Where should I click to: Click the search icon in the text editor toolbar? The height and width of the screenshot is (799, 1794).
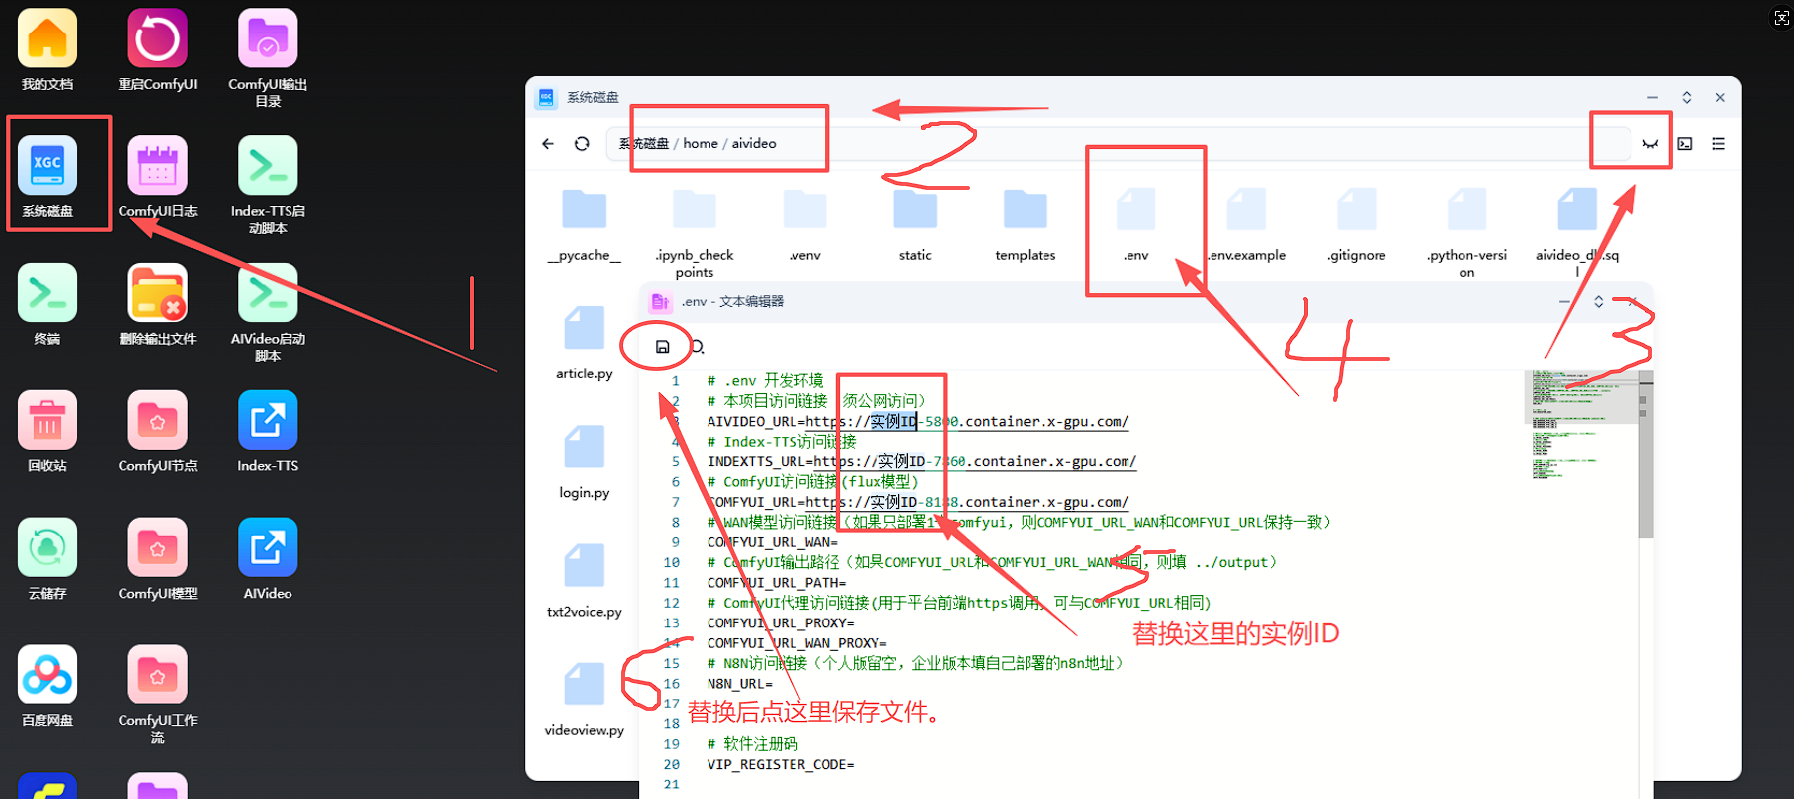pos(698,347)
